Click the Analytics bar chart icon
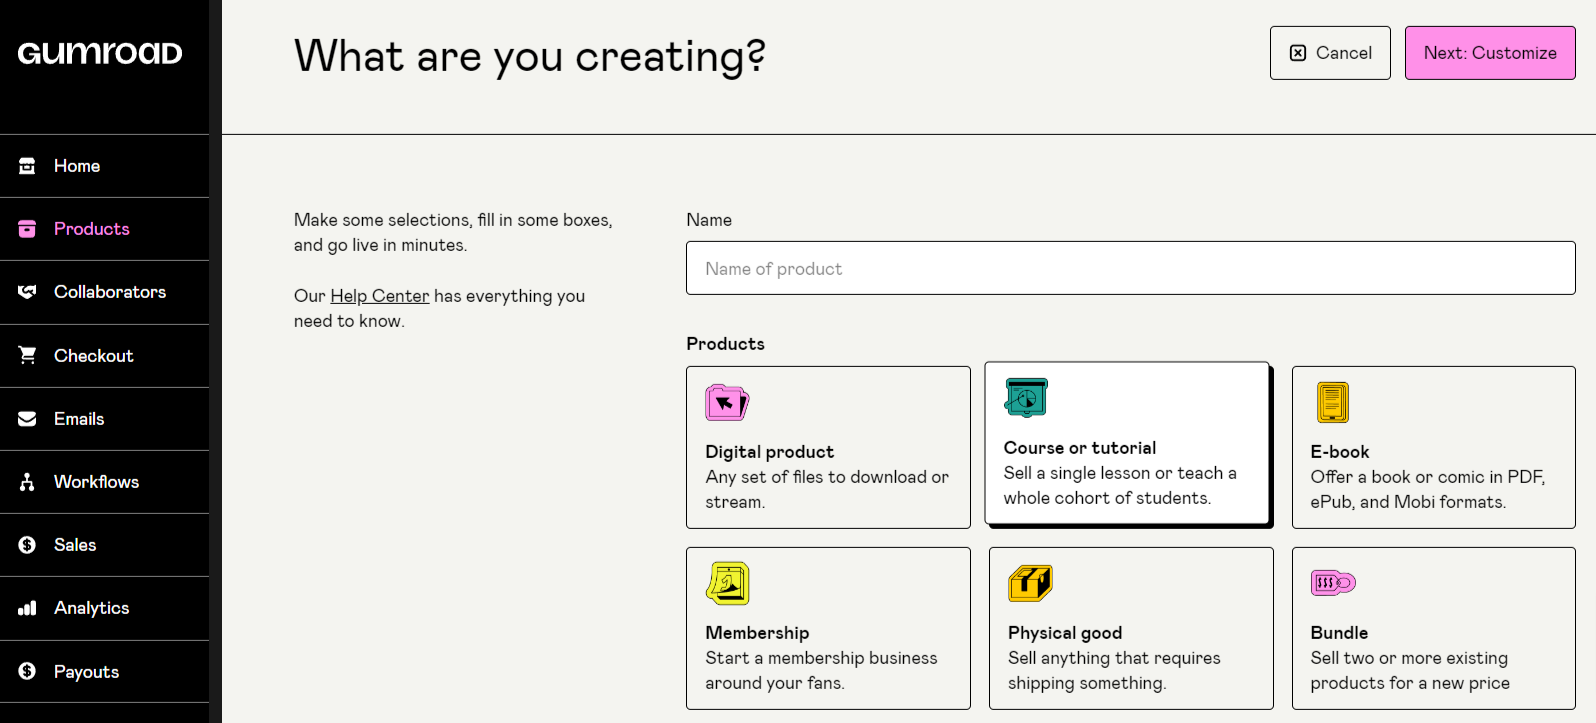Image resolution: width=1596 pixels, height=723 pixels. [x=27, y=608]
